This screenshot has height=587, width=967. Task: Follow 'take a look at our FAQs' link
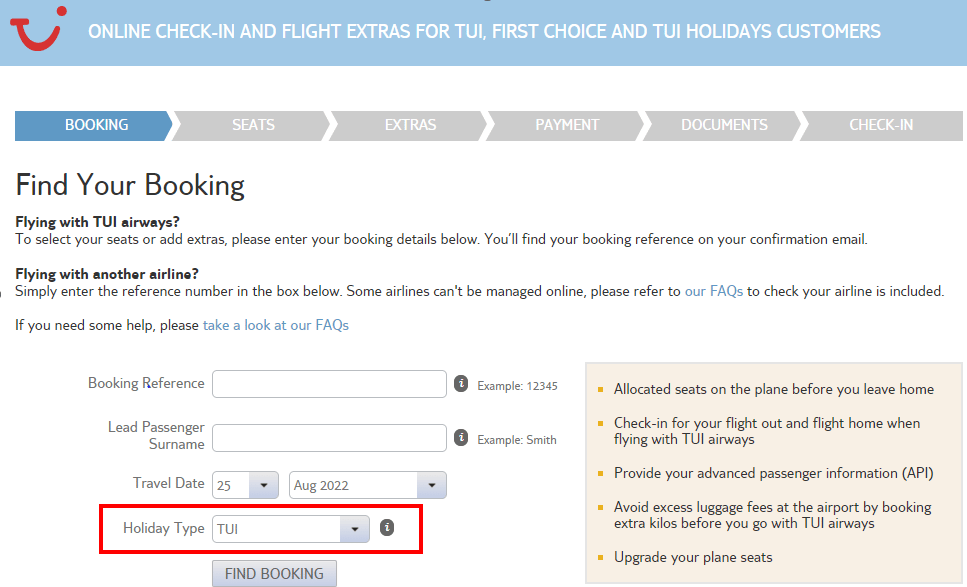276,325
